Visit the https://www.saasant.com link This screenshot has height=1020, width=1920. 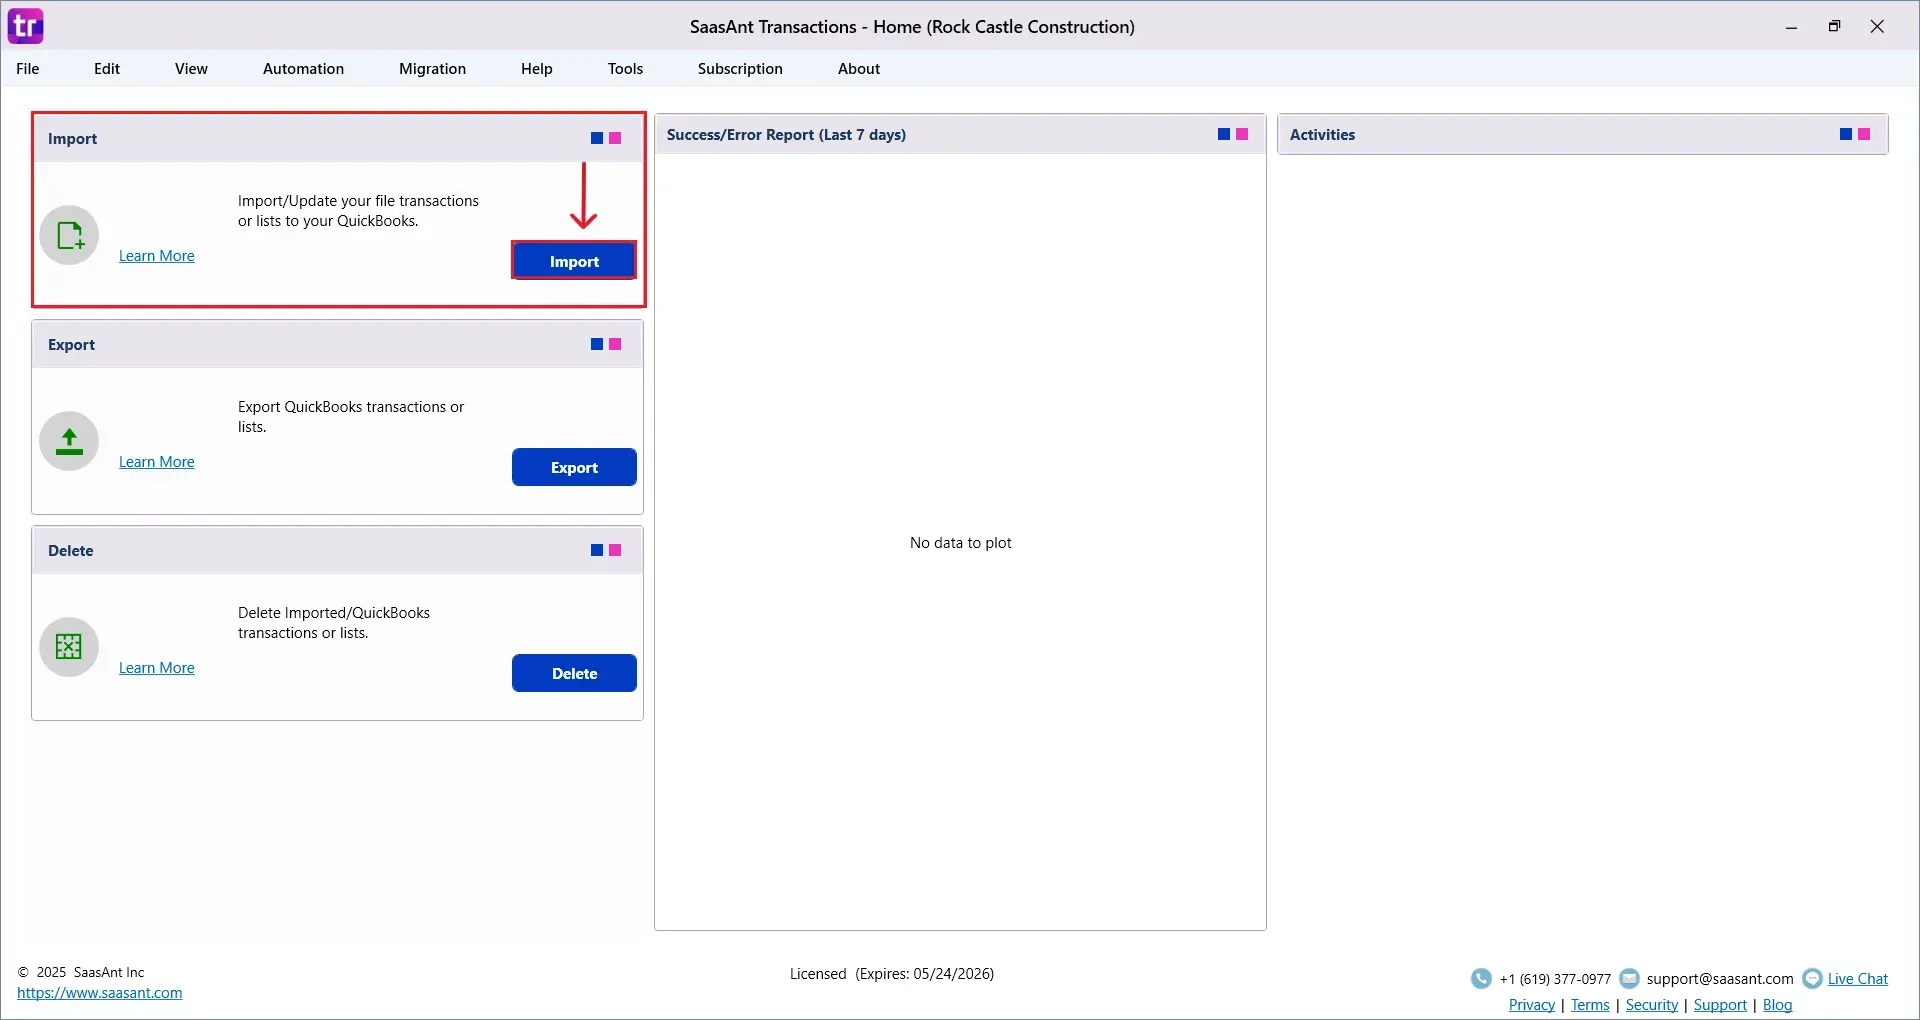[x=100, y=992]
